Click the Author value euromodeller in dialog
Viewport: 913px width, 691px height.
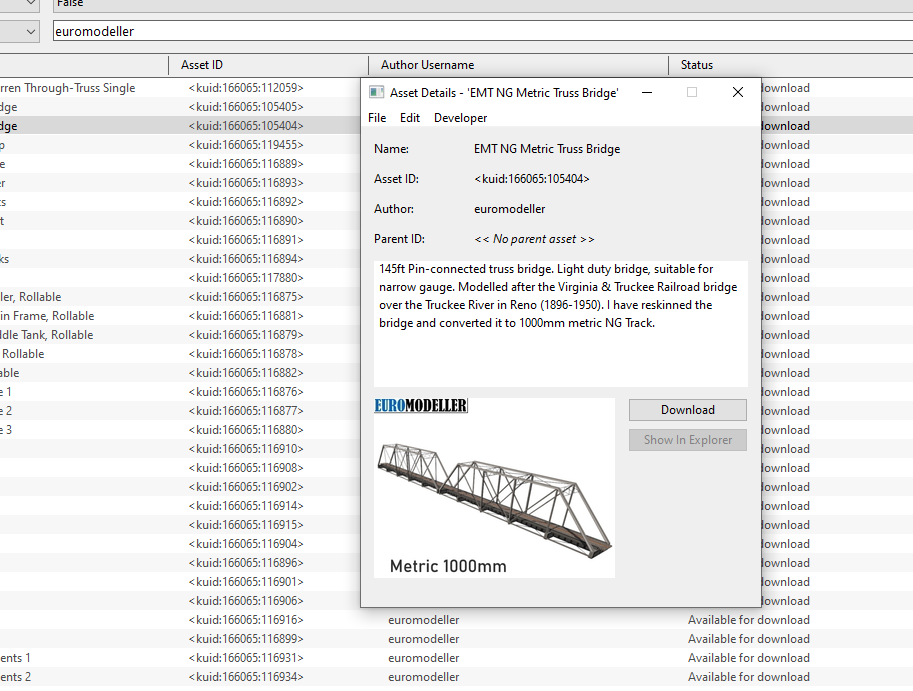tap(509, 209)
